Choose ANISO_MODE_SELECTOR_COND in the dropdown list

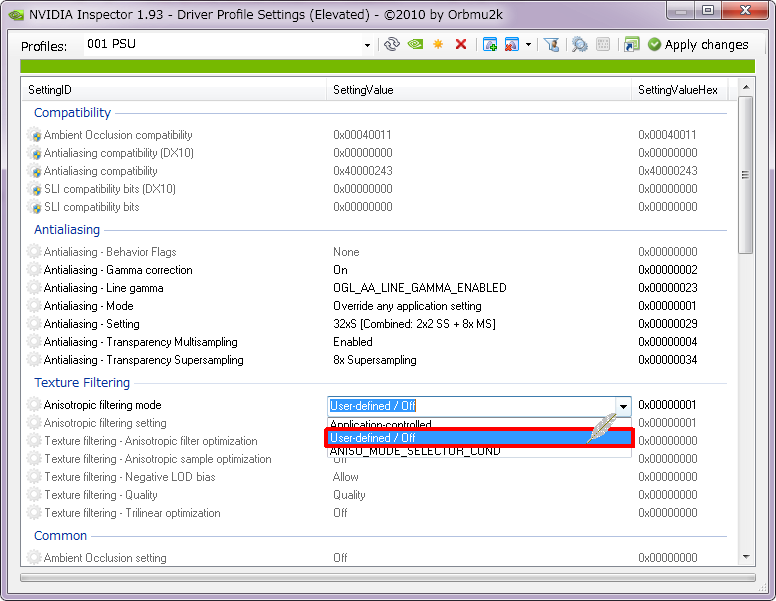click(x=479, y=451)
